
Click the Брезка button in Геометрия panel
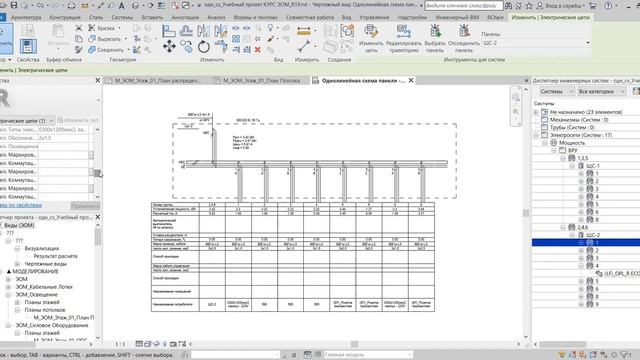(x=104, y=28)
